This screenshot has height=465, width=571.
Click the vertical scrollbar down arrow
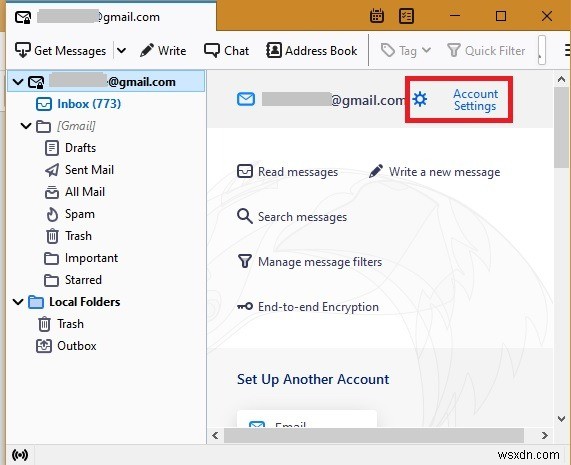pos(561,419)
